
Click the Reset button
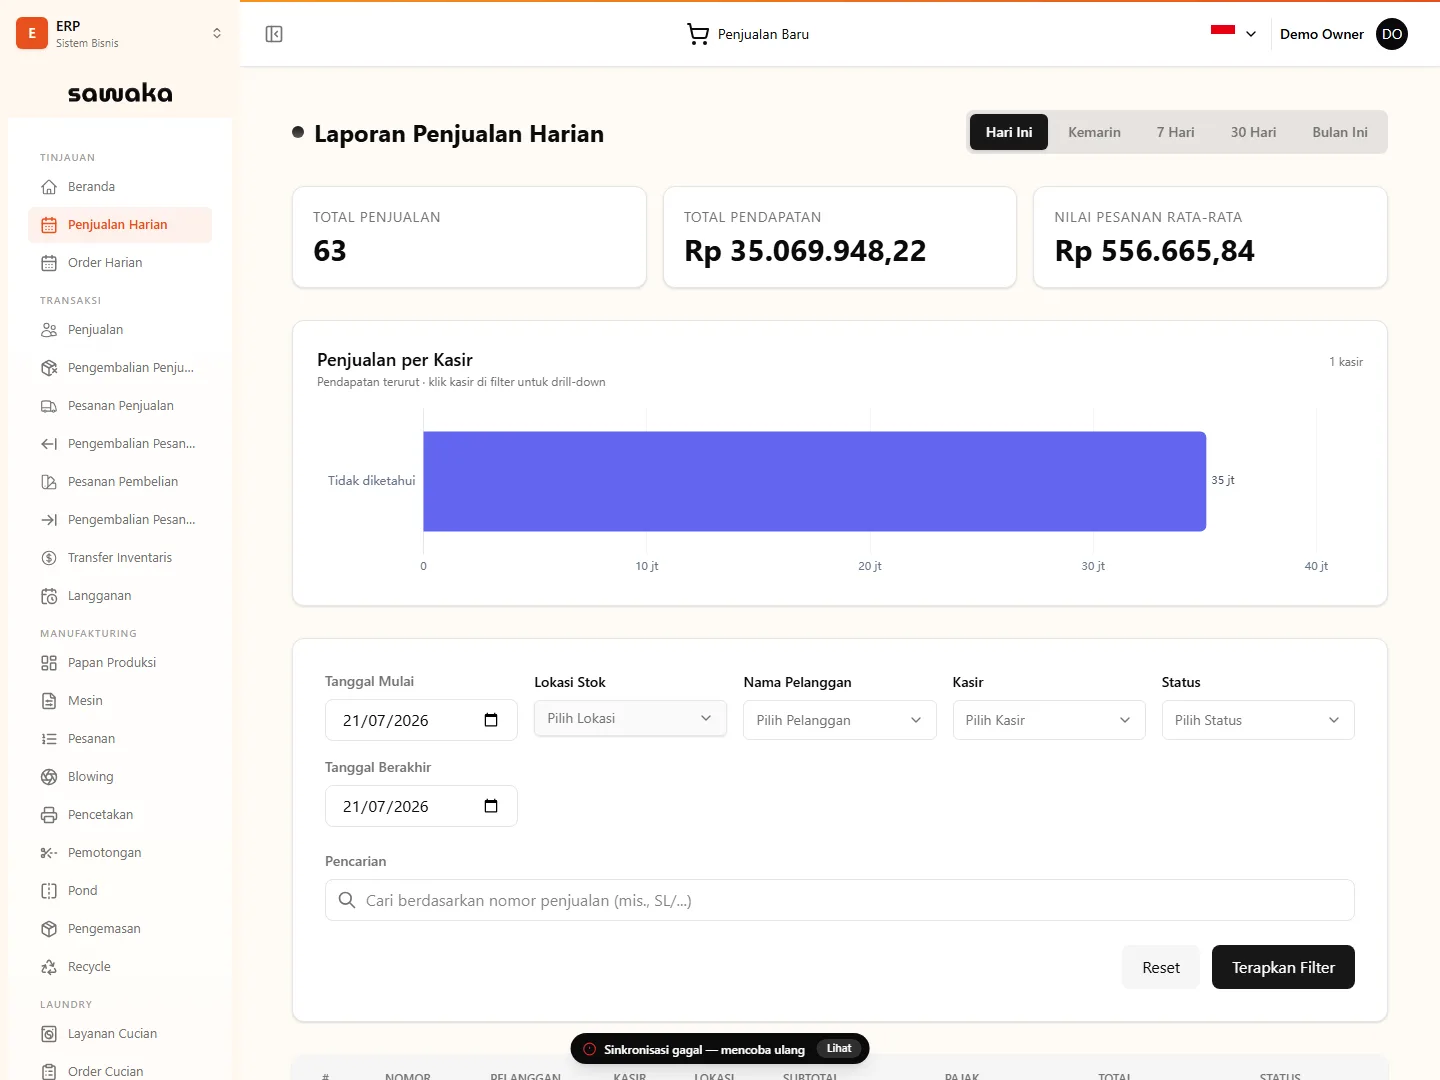coord(1161,967)
